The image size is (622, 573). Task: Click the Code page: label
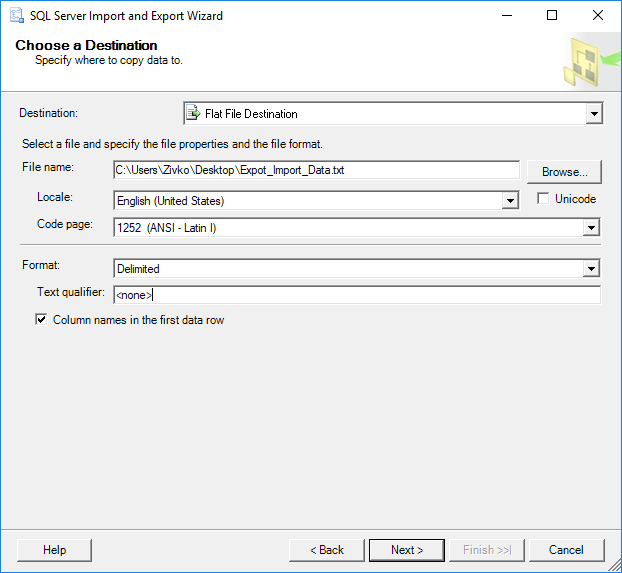click(x=65, y=224)
